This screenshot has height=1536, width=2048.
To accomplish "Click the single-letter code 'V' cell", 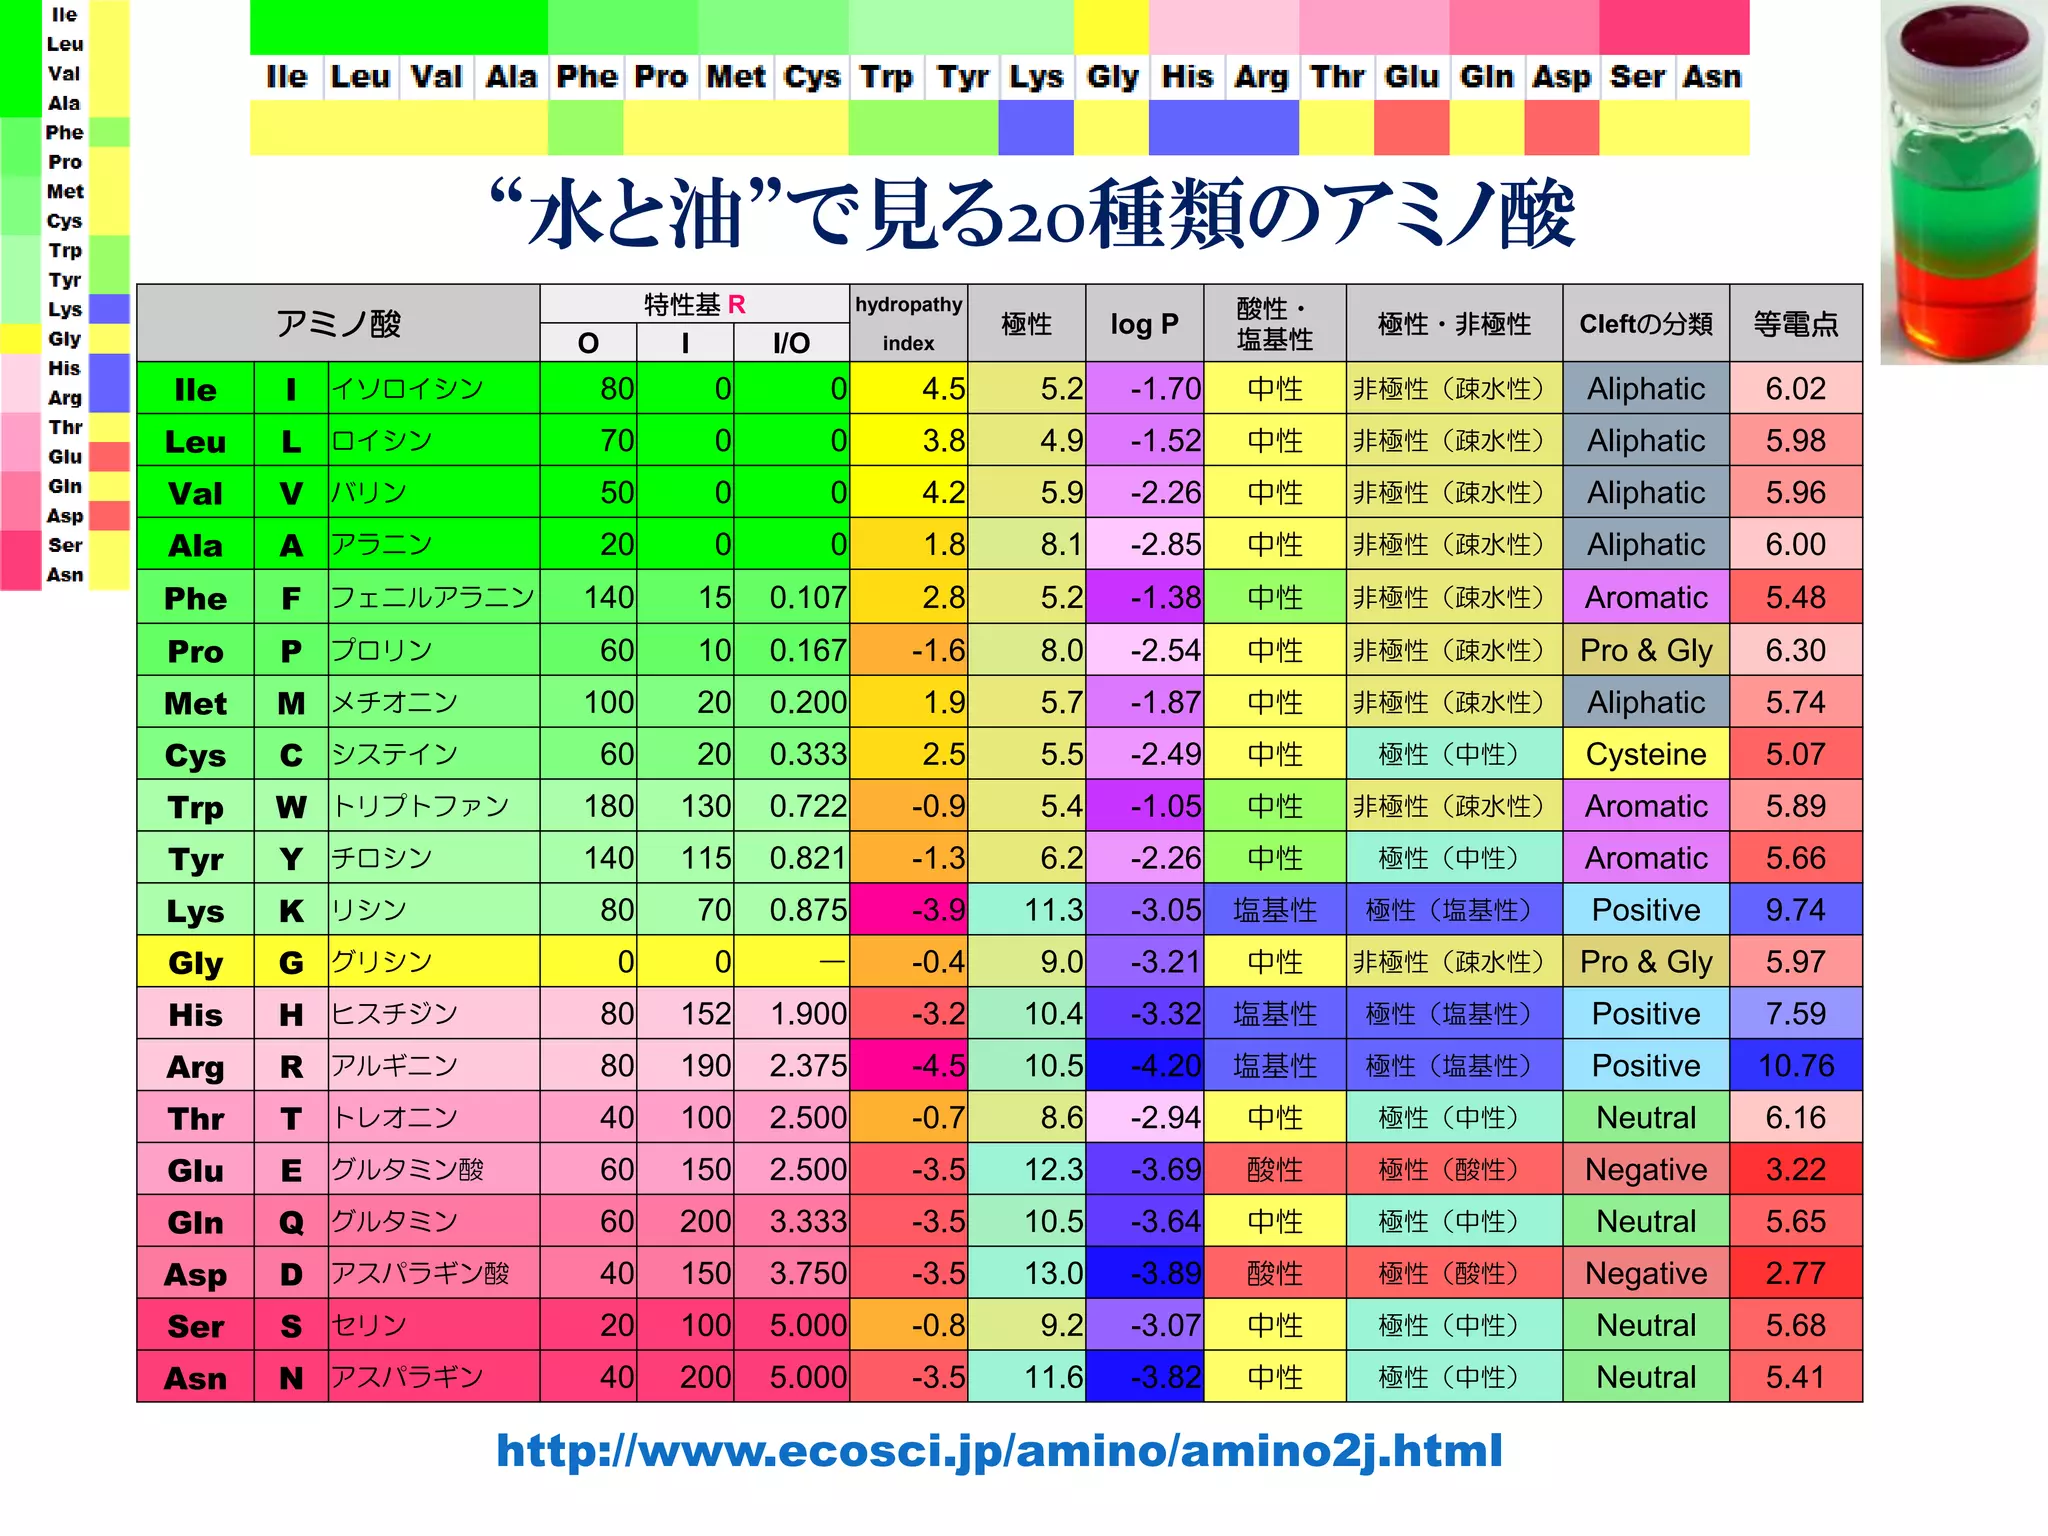I will point(291,492).
